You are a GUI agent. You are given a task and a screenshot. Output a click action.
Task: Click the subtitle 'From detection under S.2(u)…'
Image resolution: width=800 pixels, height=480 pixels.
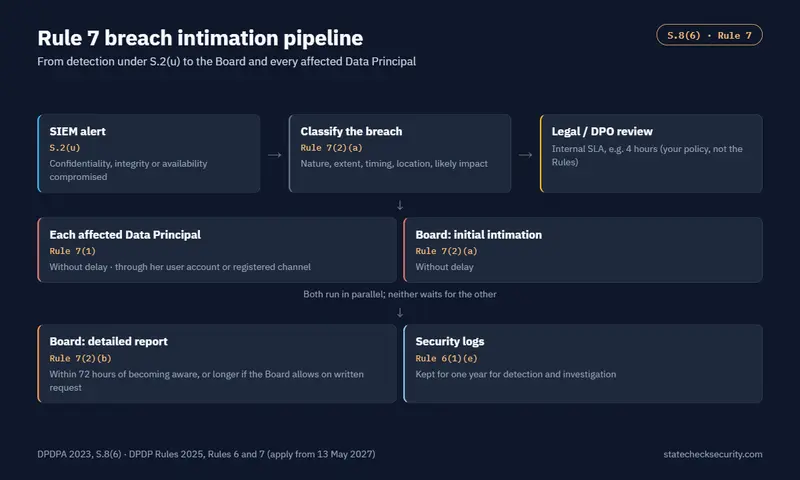(x=227, y=62)
